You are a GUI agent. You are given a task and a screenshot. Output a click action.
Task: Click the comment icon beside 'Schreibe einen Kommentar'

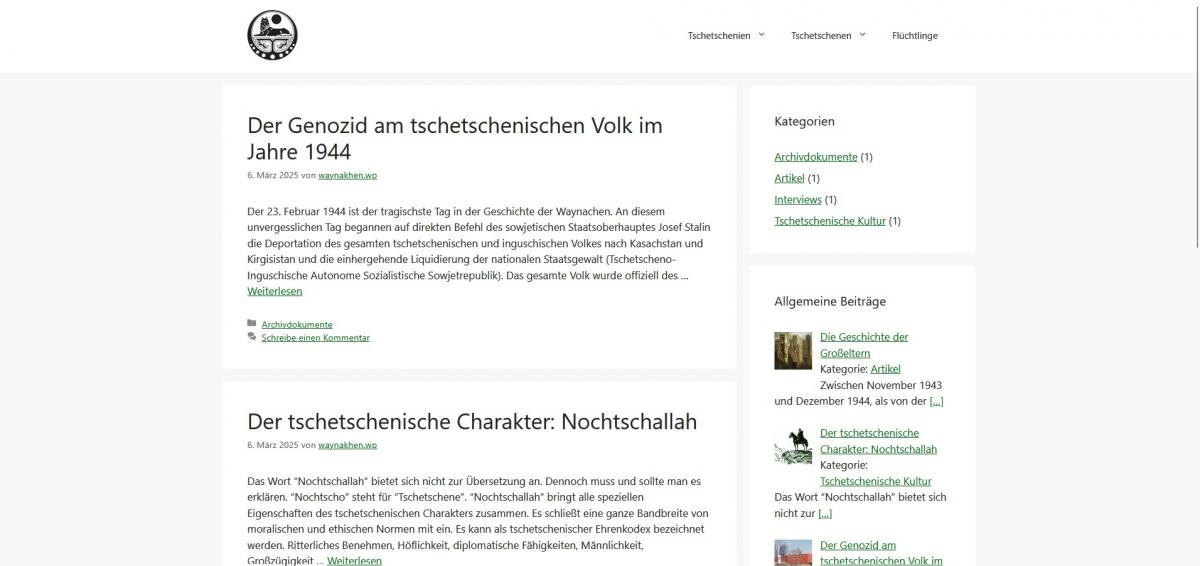252,337
